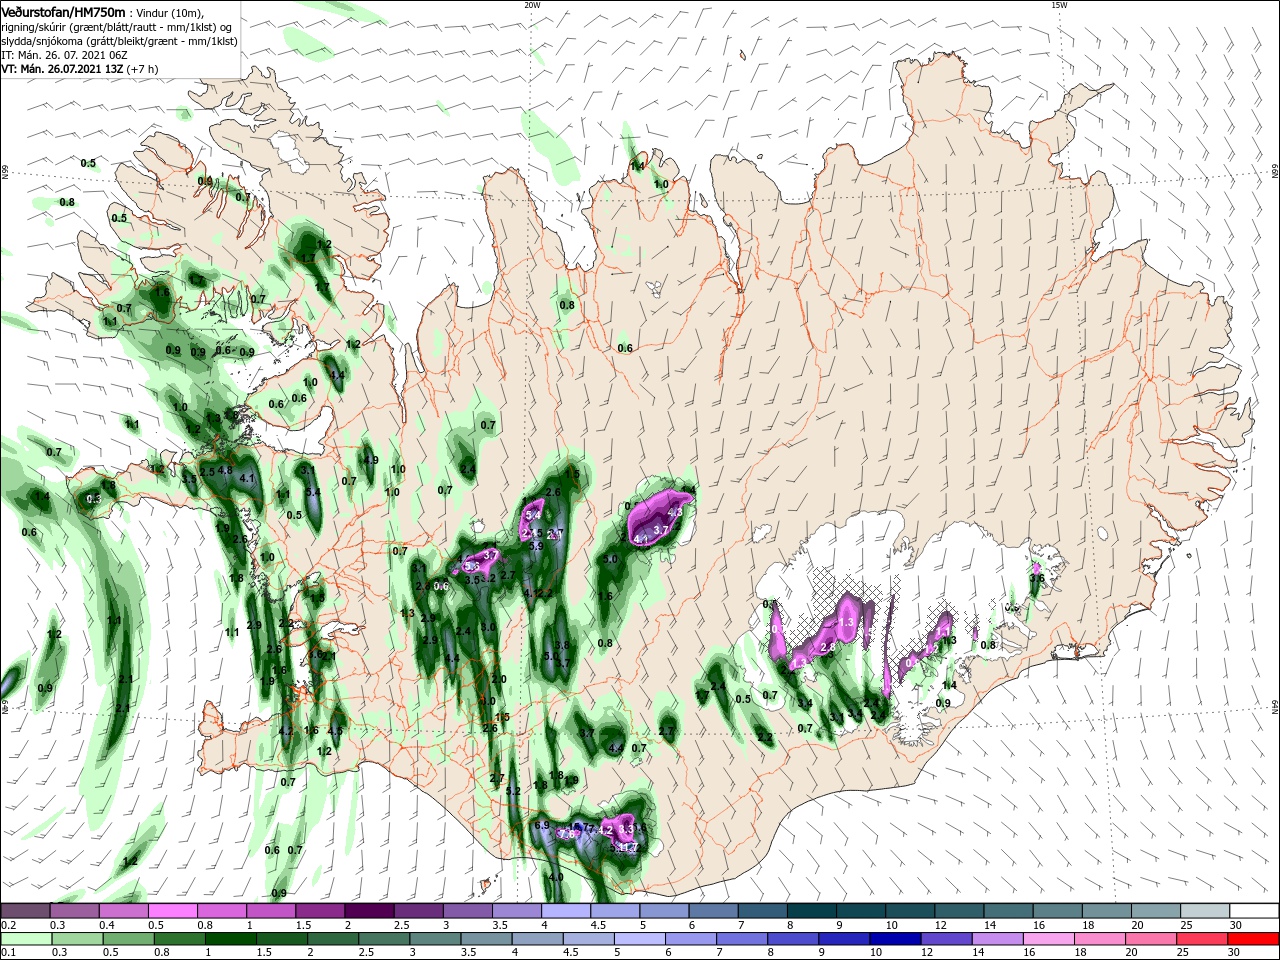Pick the white swatch after snow-legend 30
The width and height of the screenshot is (1280, 960).
pyautogui.click(x=1254, y=910)
